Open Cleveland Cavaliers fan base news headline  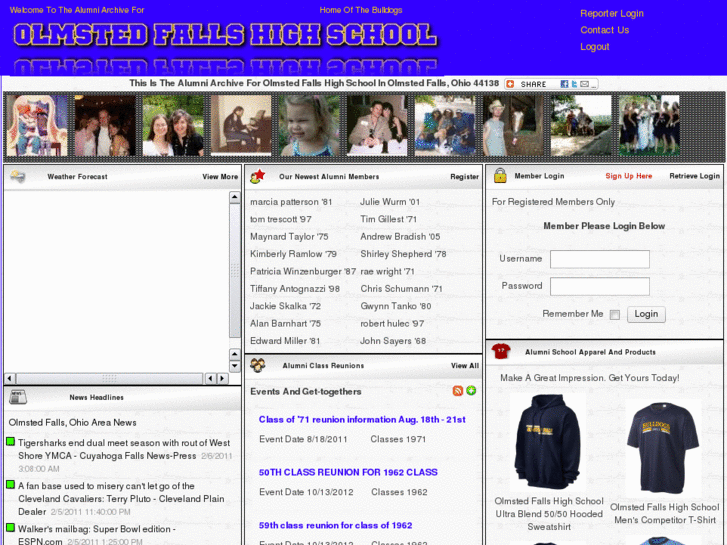(x=121, y=499)
